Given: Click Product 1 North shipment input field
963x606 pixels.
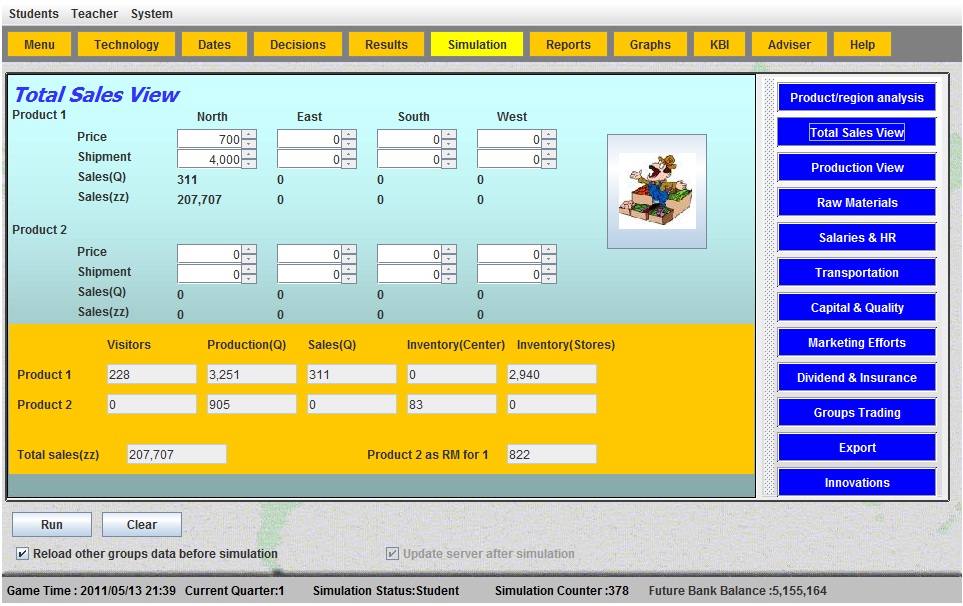Looking at the screenshot, I should tap(209, 159).
